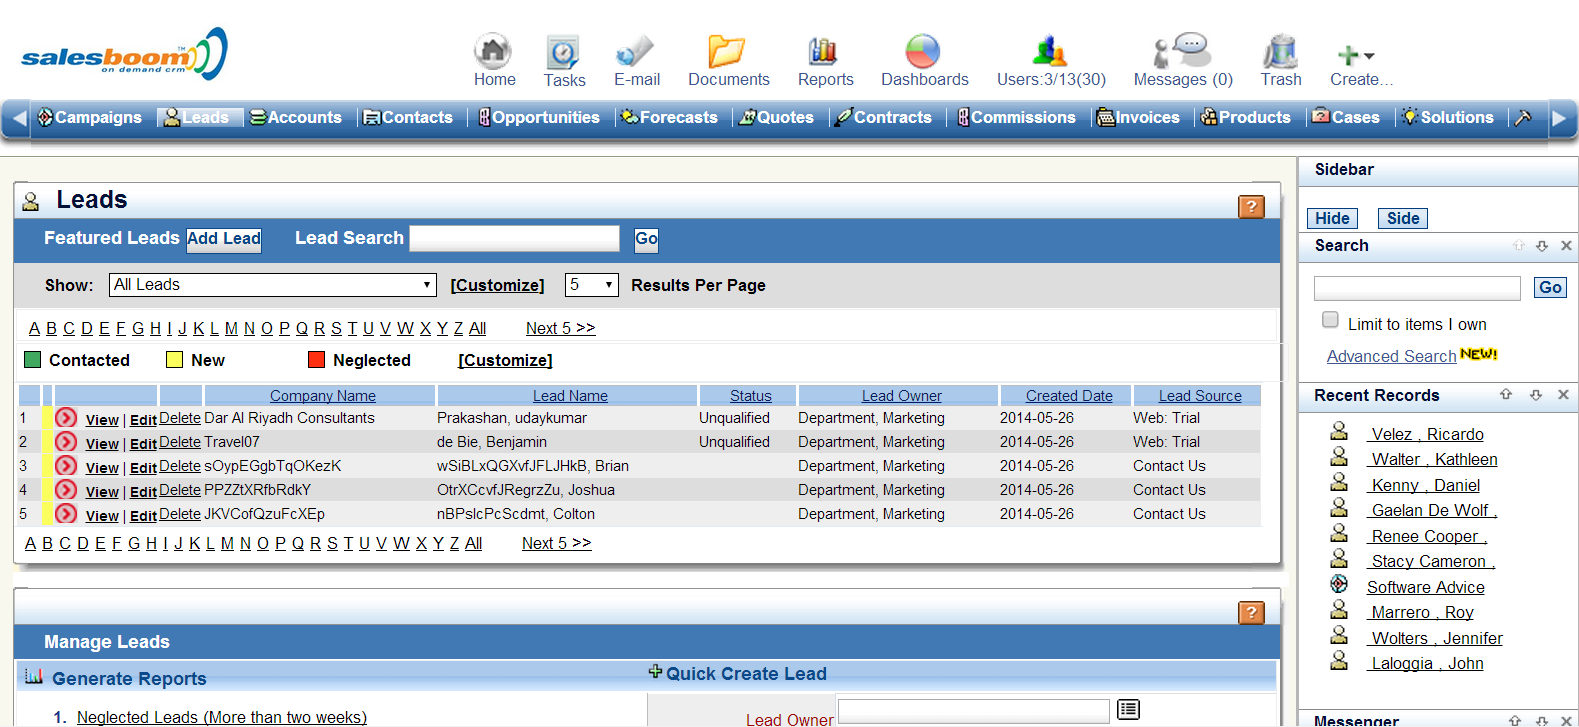This screenshot has width=1579, height=727.
Task: Click the sidebar Hide button
Action: point(1332,218)
